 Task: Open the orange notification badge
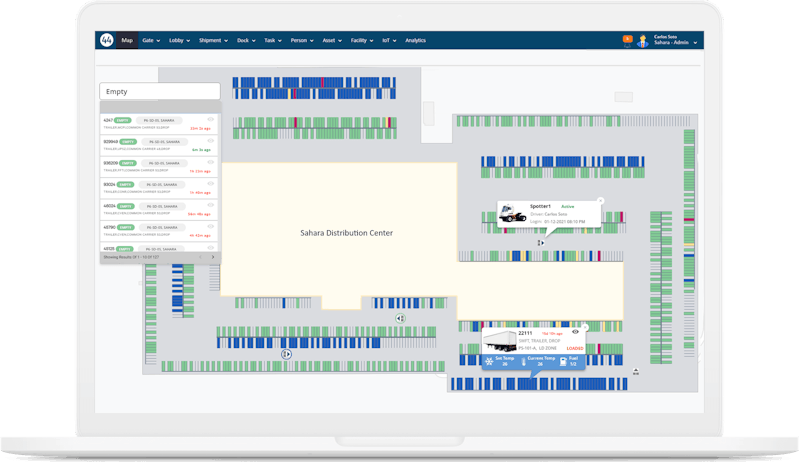(628, 39)
